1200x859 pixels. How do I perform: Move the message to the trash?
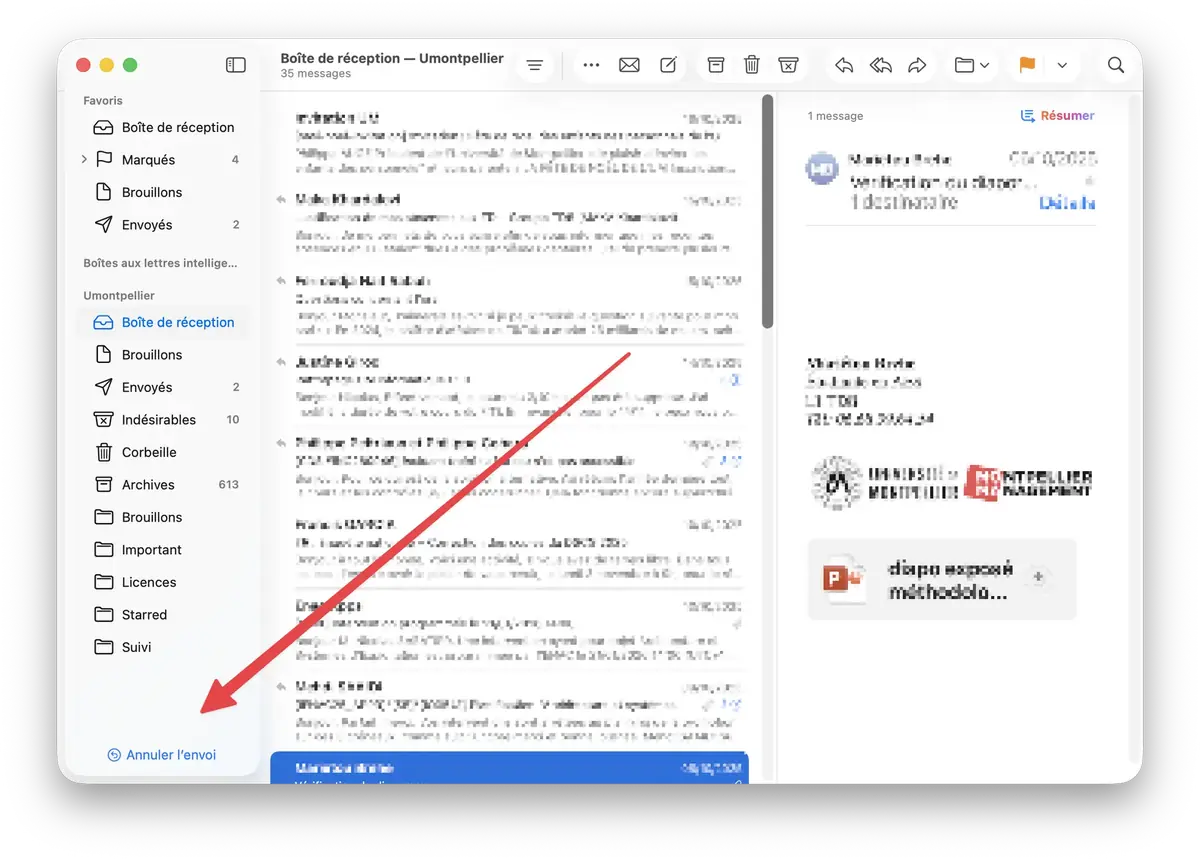click(x=752, y=64)
